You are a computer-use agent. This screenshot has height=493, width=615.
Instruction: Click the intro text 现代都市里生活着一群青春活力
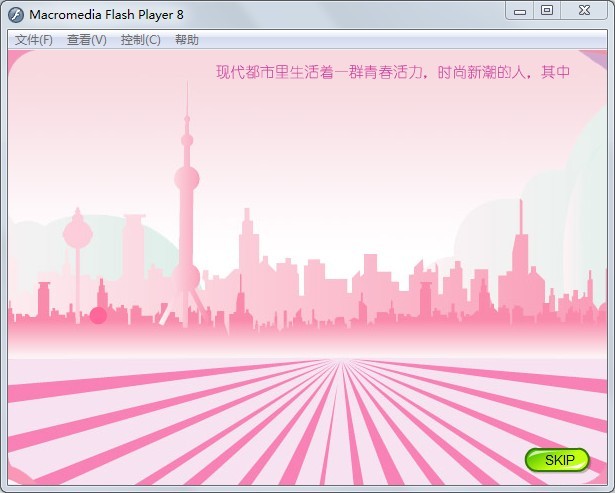point(319,72)
